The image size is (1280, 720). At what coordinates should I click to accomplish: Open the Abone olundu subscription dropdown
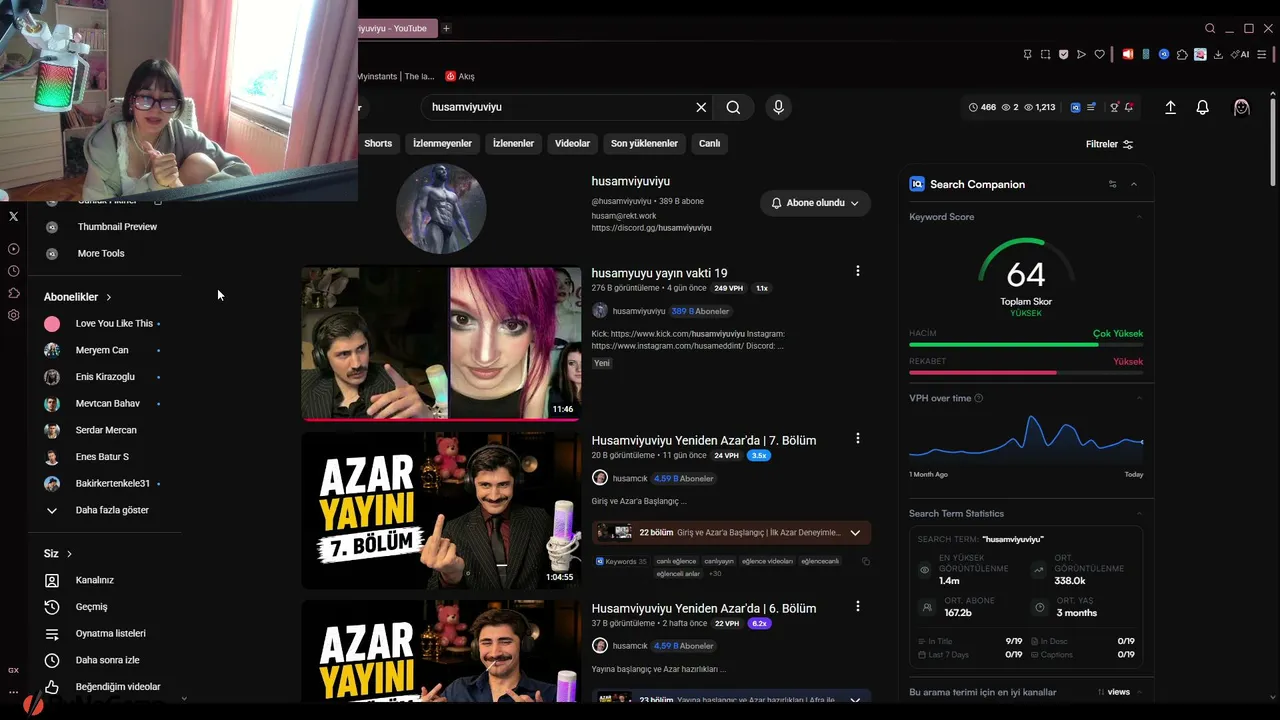point(815,203)
